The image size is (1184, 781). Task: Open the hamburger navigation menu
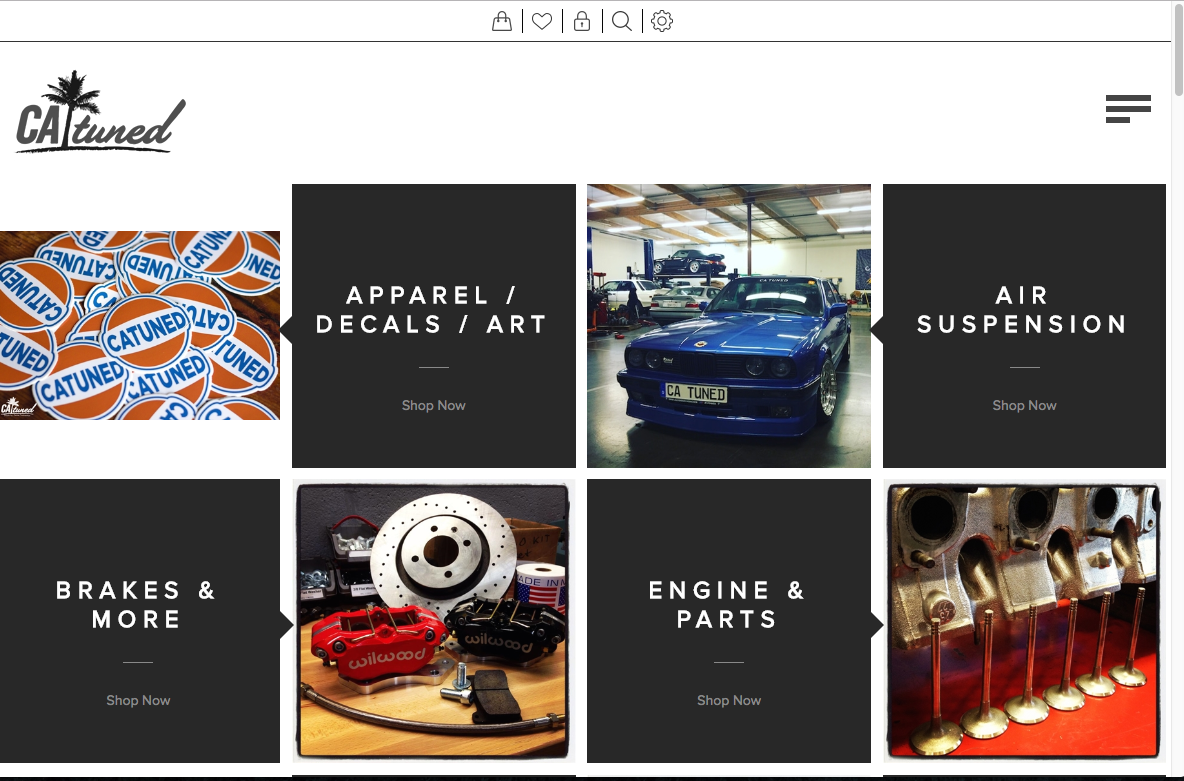(x=1128, y=109)
